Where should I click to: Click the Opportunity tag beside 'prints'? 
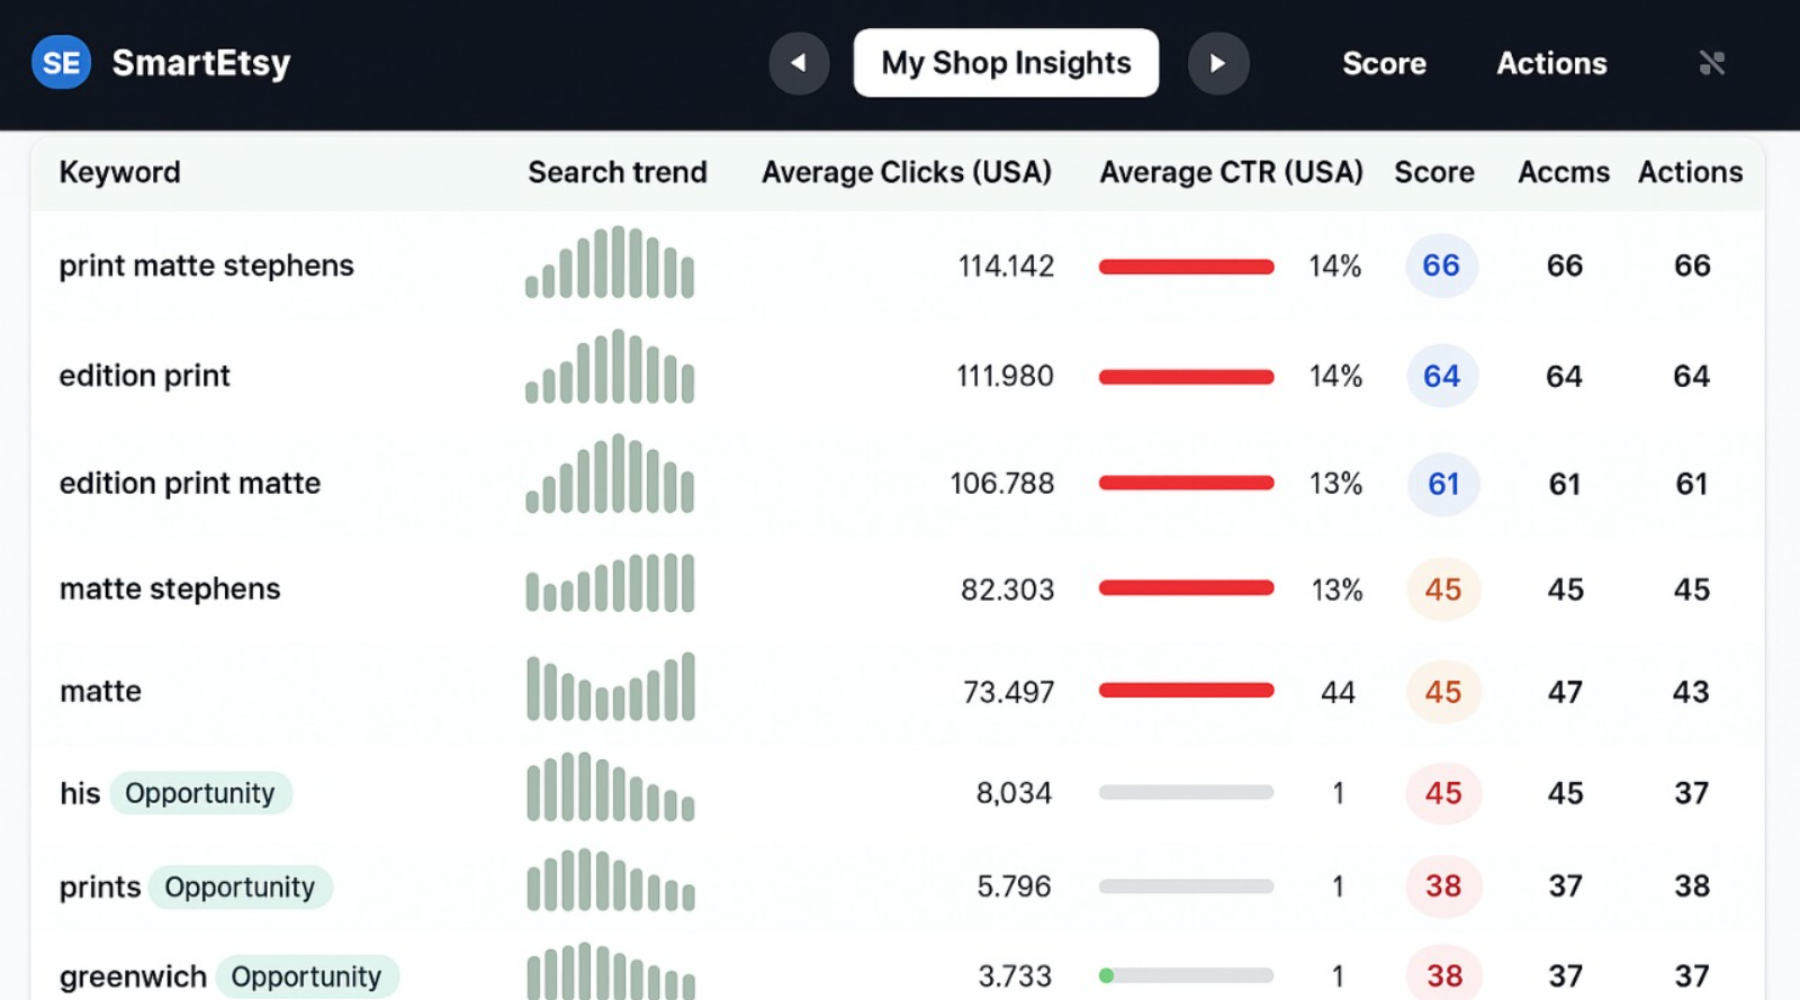click(x=240, y=887)
